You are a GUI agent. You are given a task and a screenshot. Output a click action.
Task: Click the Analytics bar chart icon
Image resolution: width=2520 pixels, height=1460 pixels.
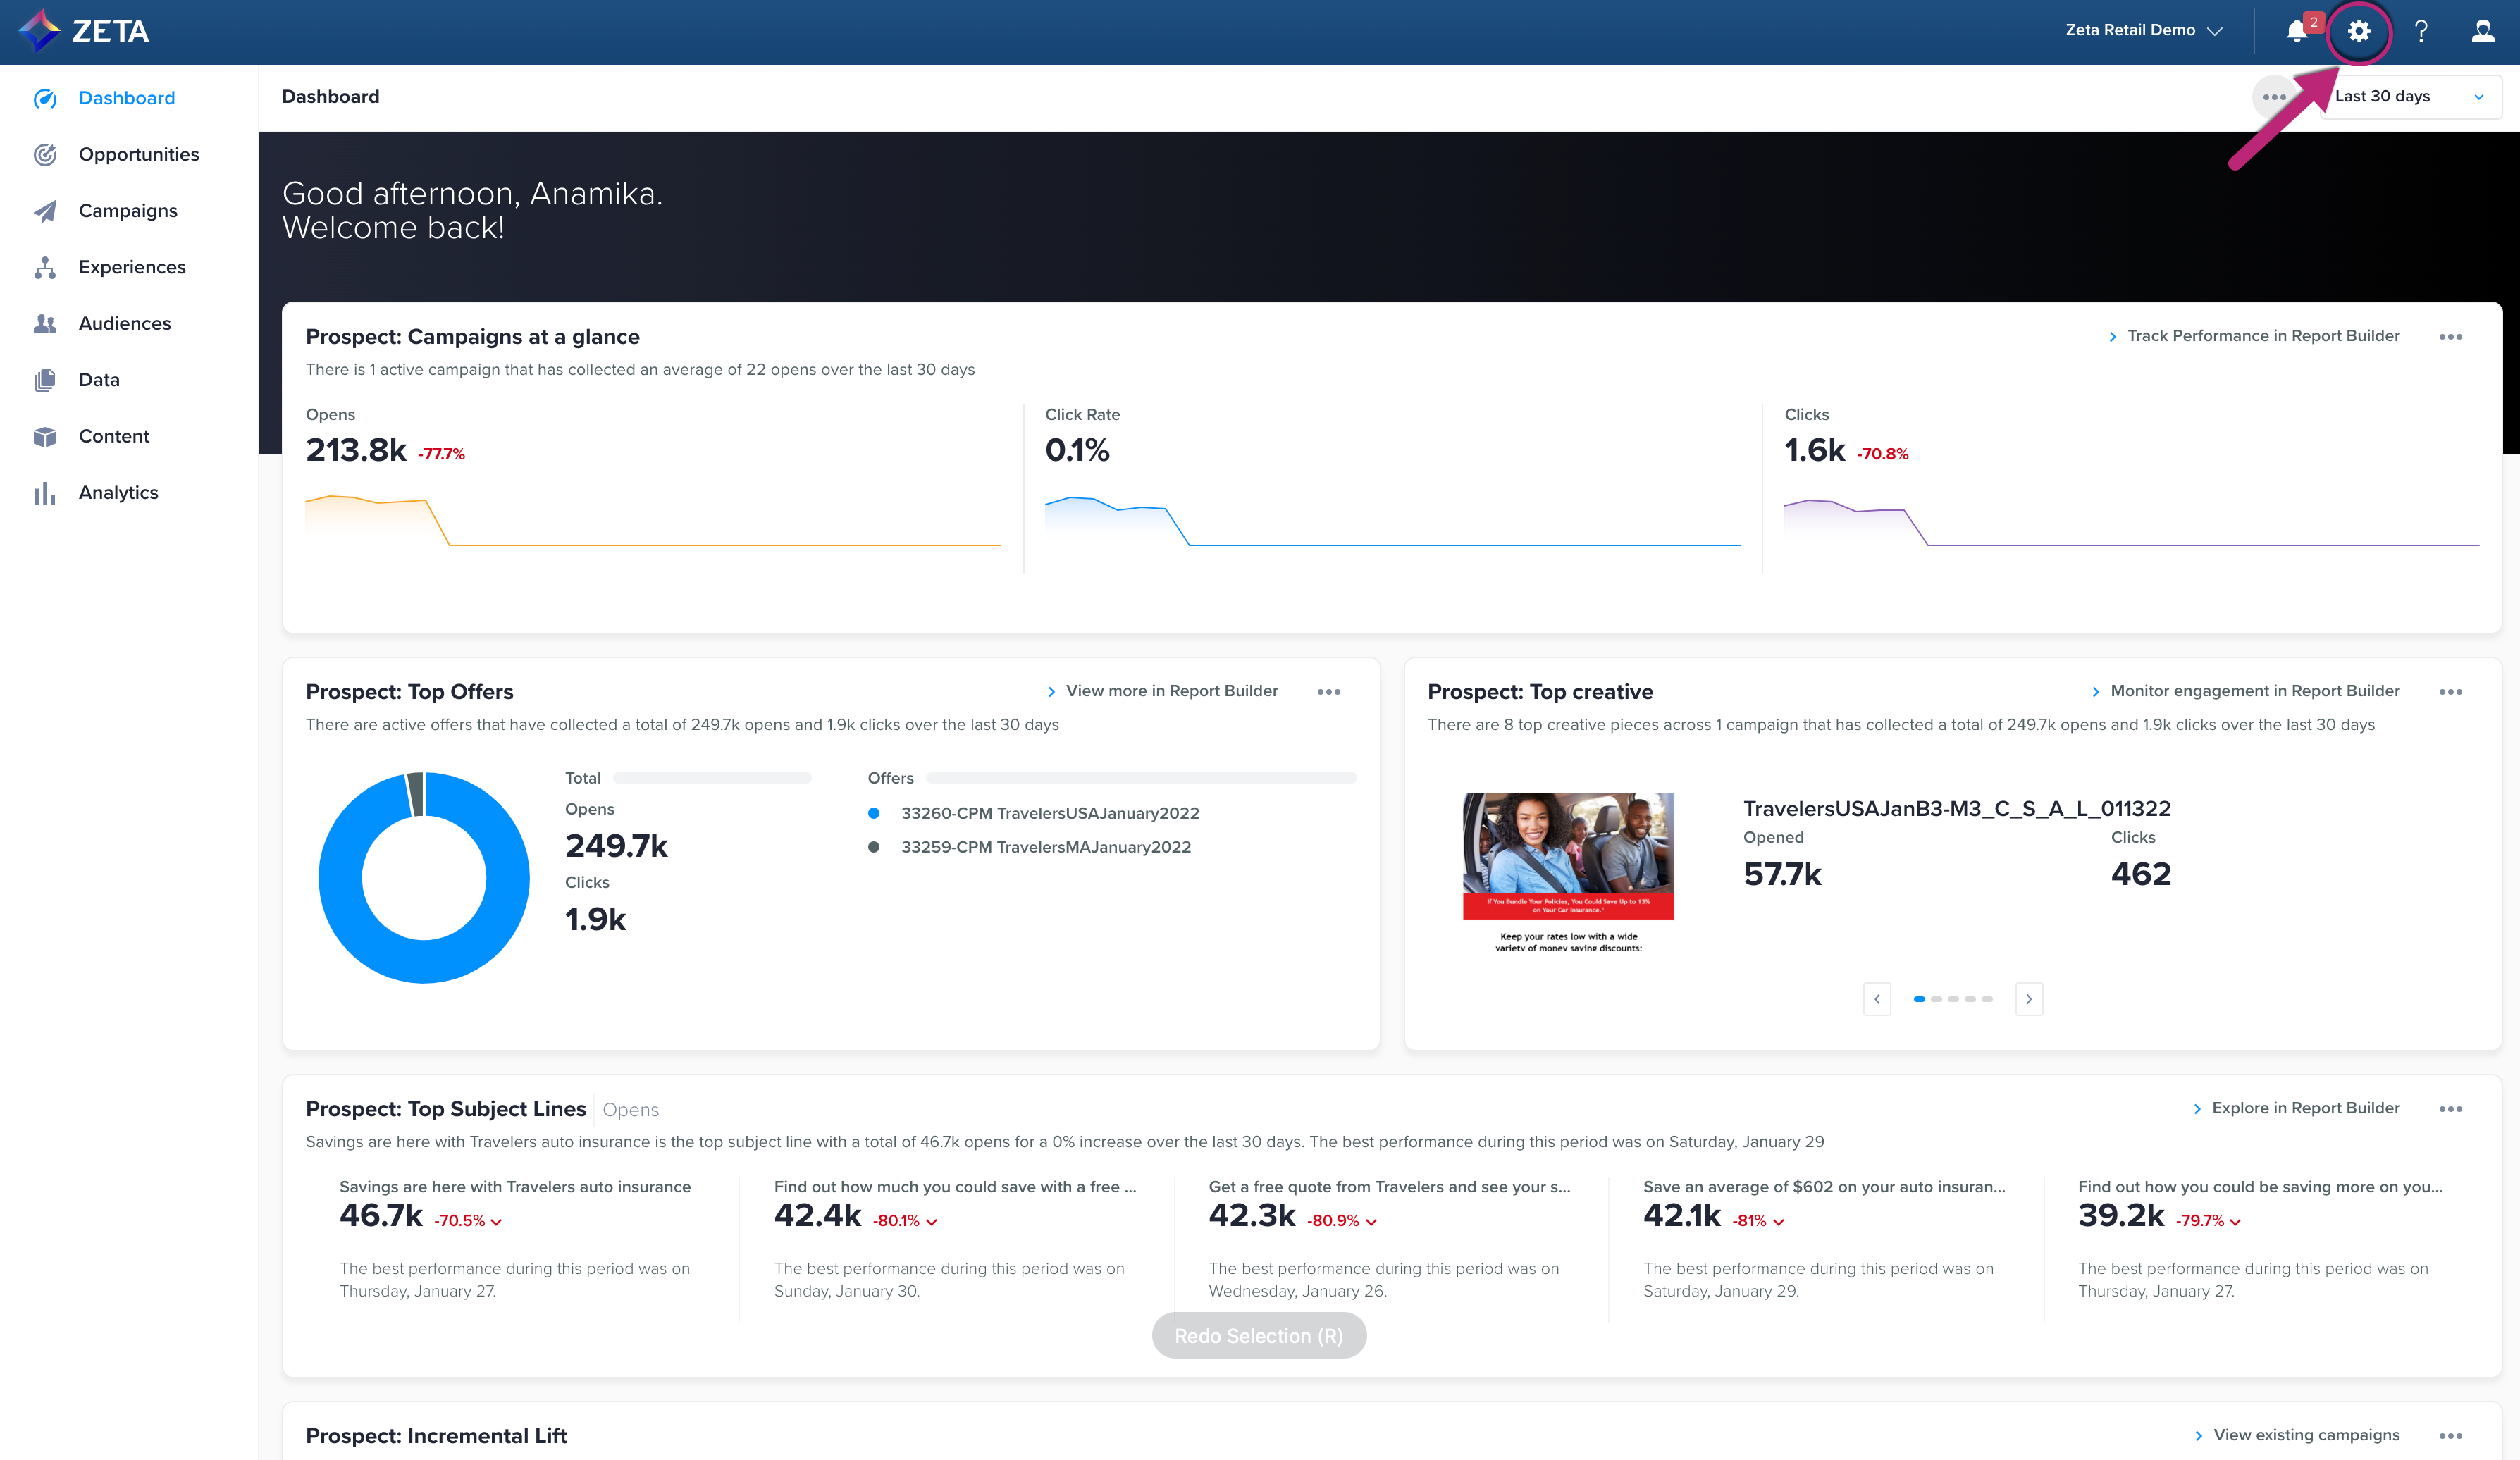point(45,493)
